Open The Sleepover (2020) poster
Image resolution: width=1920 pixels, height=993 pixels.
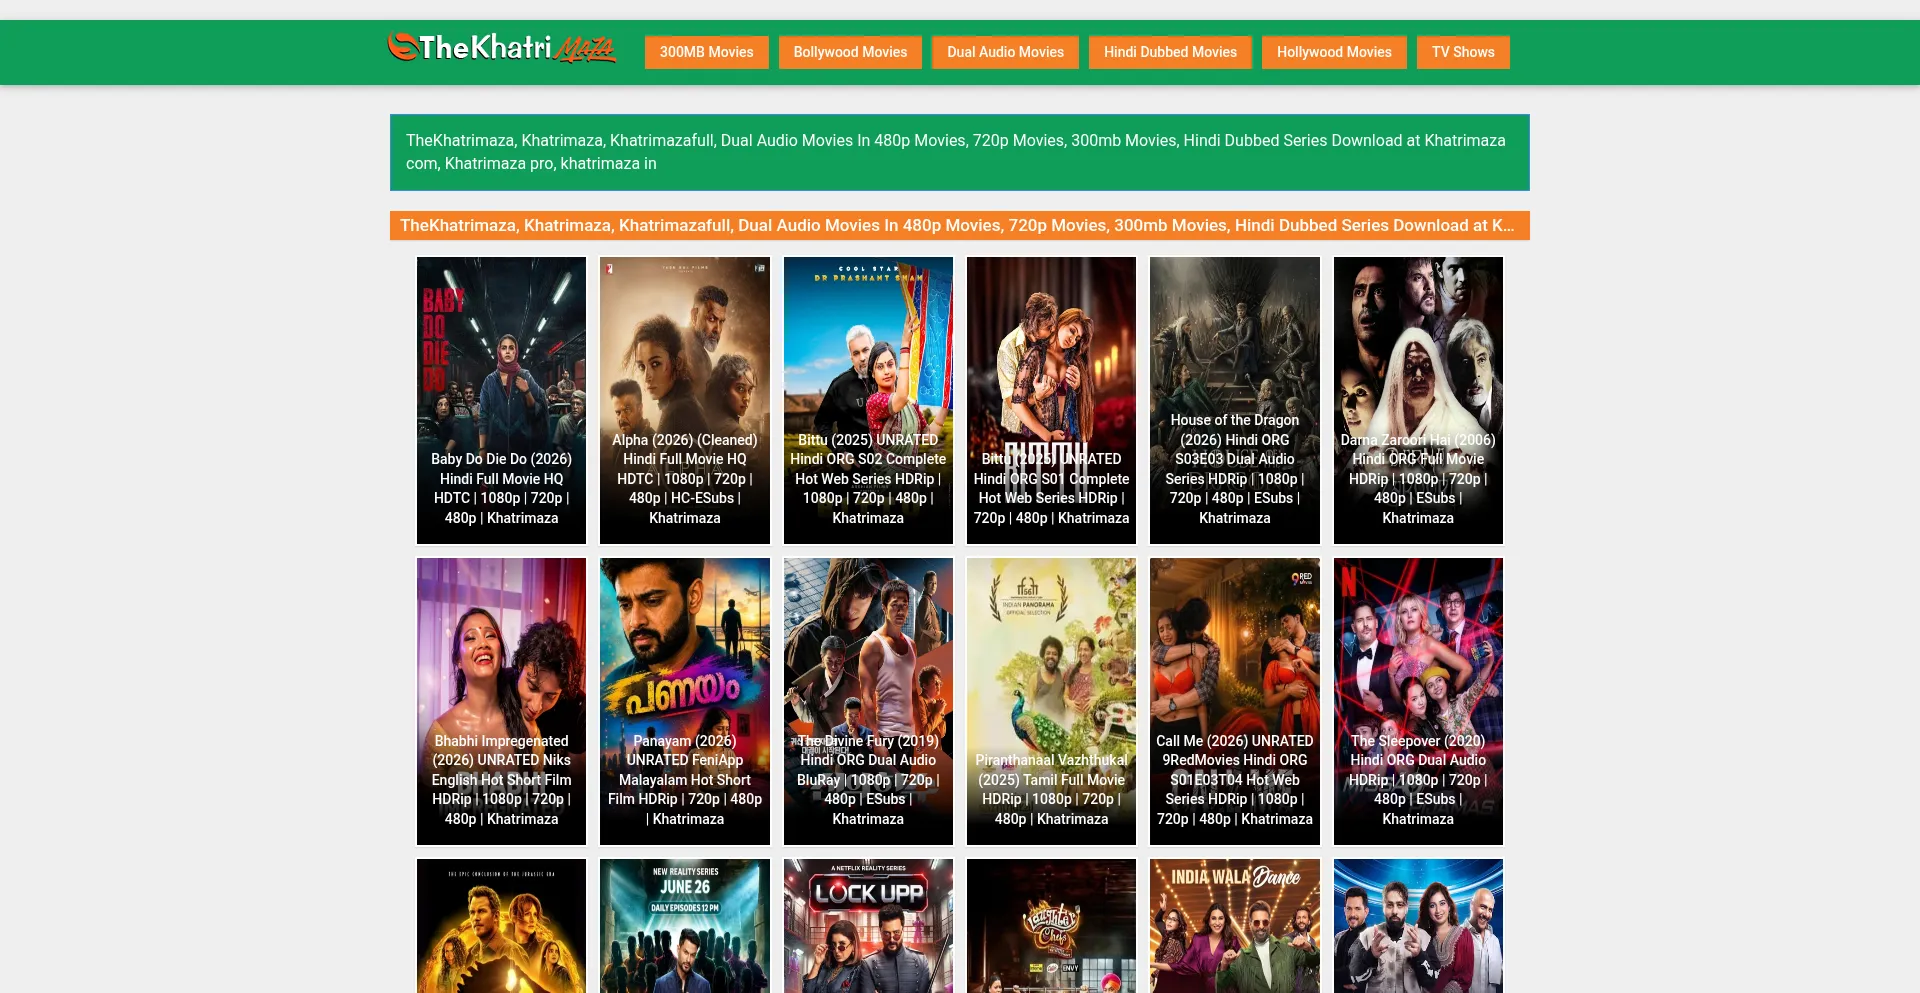click(x=1418, y=701)
